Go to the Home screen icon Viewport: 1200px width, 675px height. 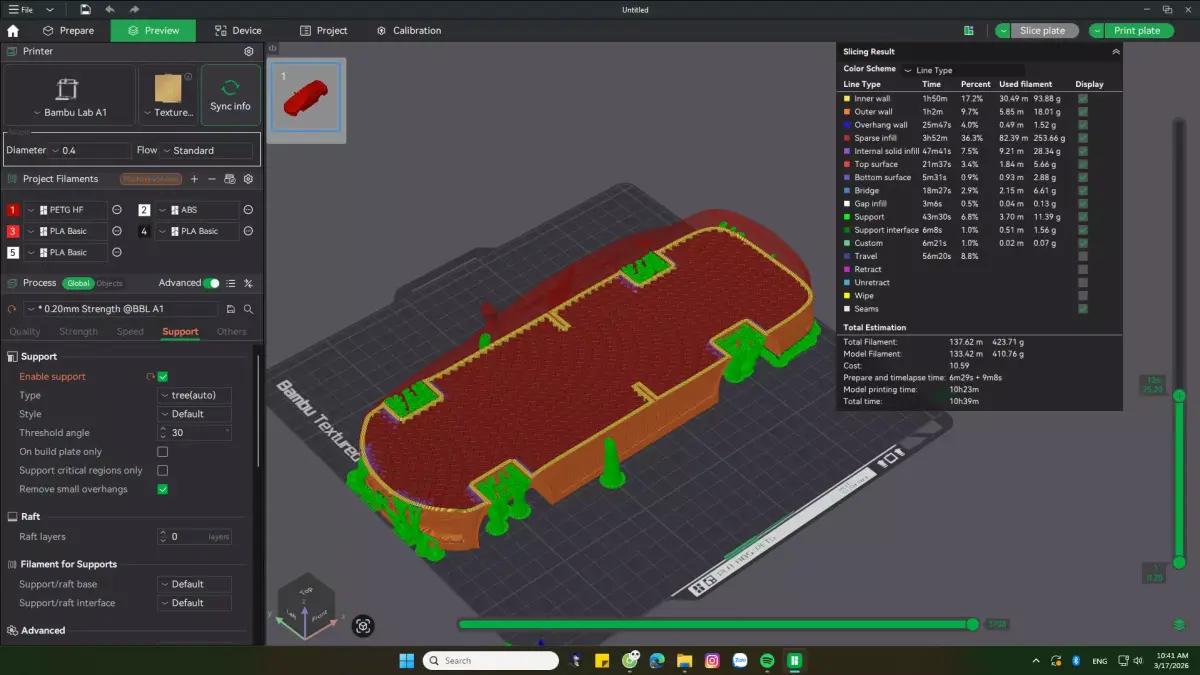pos(13,30)
